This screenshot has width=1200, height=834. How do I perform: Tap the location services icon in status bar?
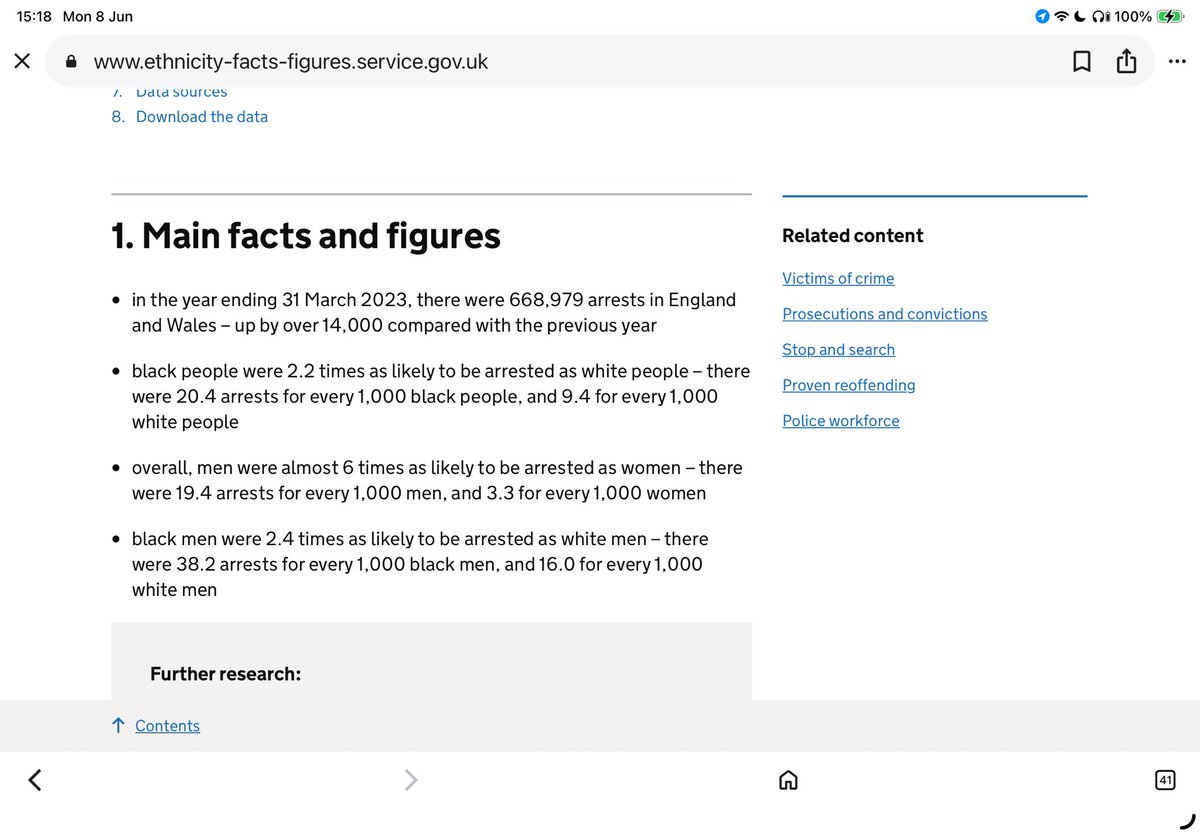(x=1043, y=16)
